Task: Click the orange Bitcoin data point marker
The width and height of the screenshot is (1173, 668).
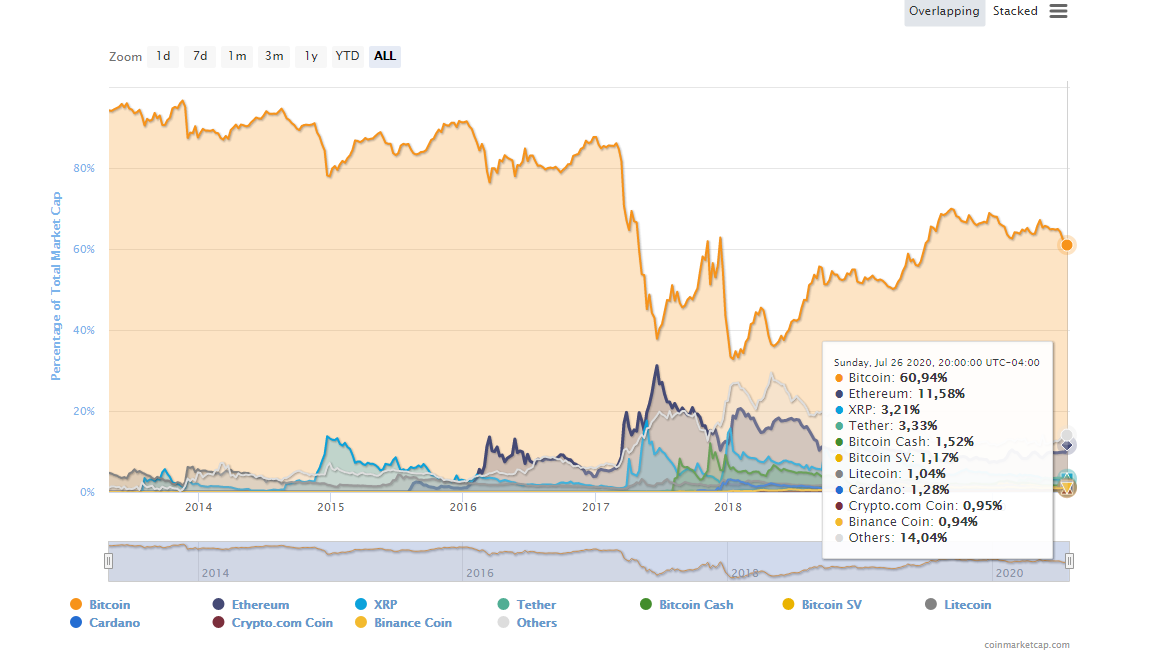Action: tap(1067, 245)
